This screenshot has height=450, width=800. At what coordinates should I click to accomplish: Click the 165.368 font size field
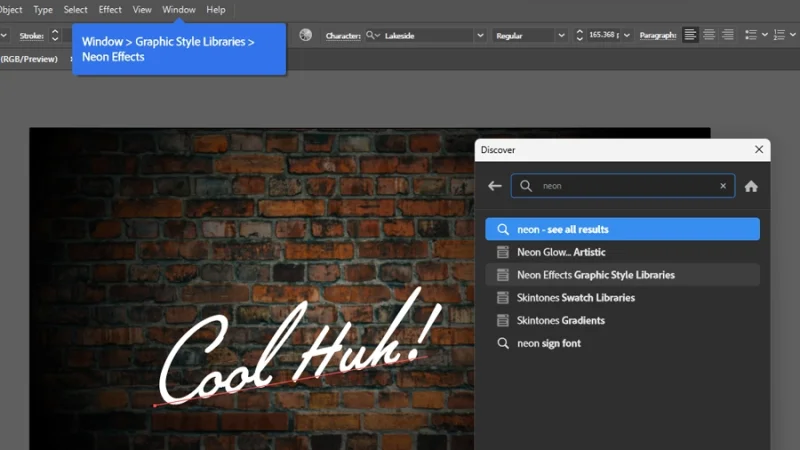coord(604,35)
